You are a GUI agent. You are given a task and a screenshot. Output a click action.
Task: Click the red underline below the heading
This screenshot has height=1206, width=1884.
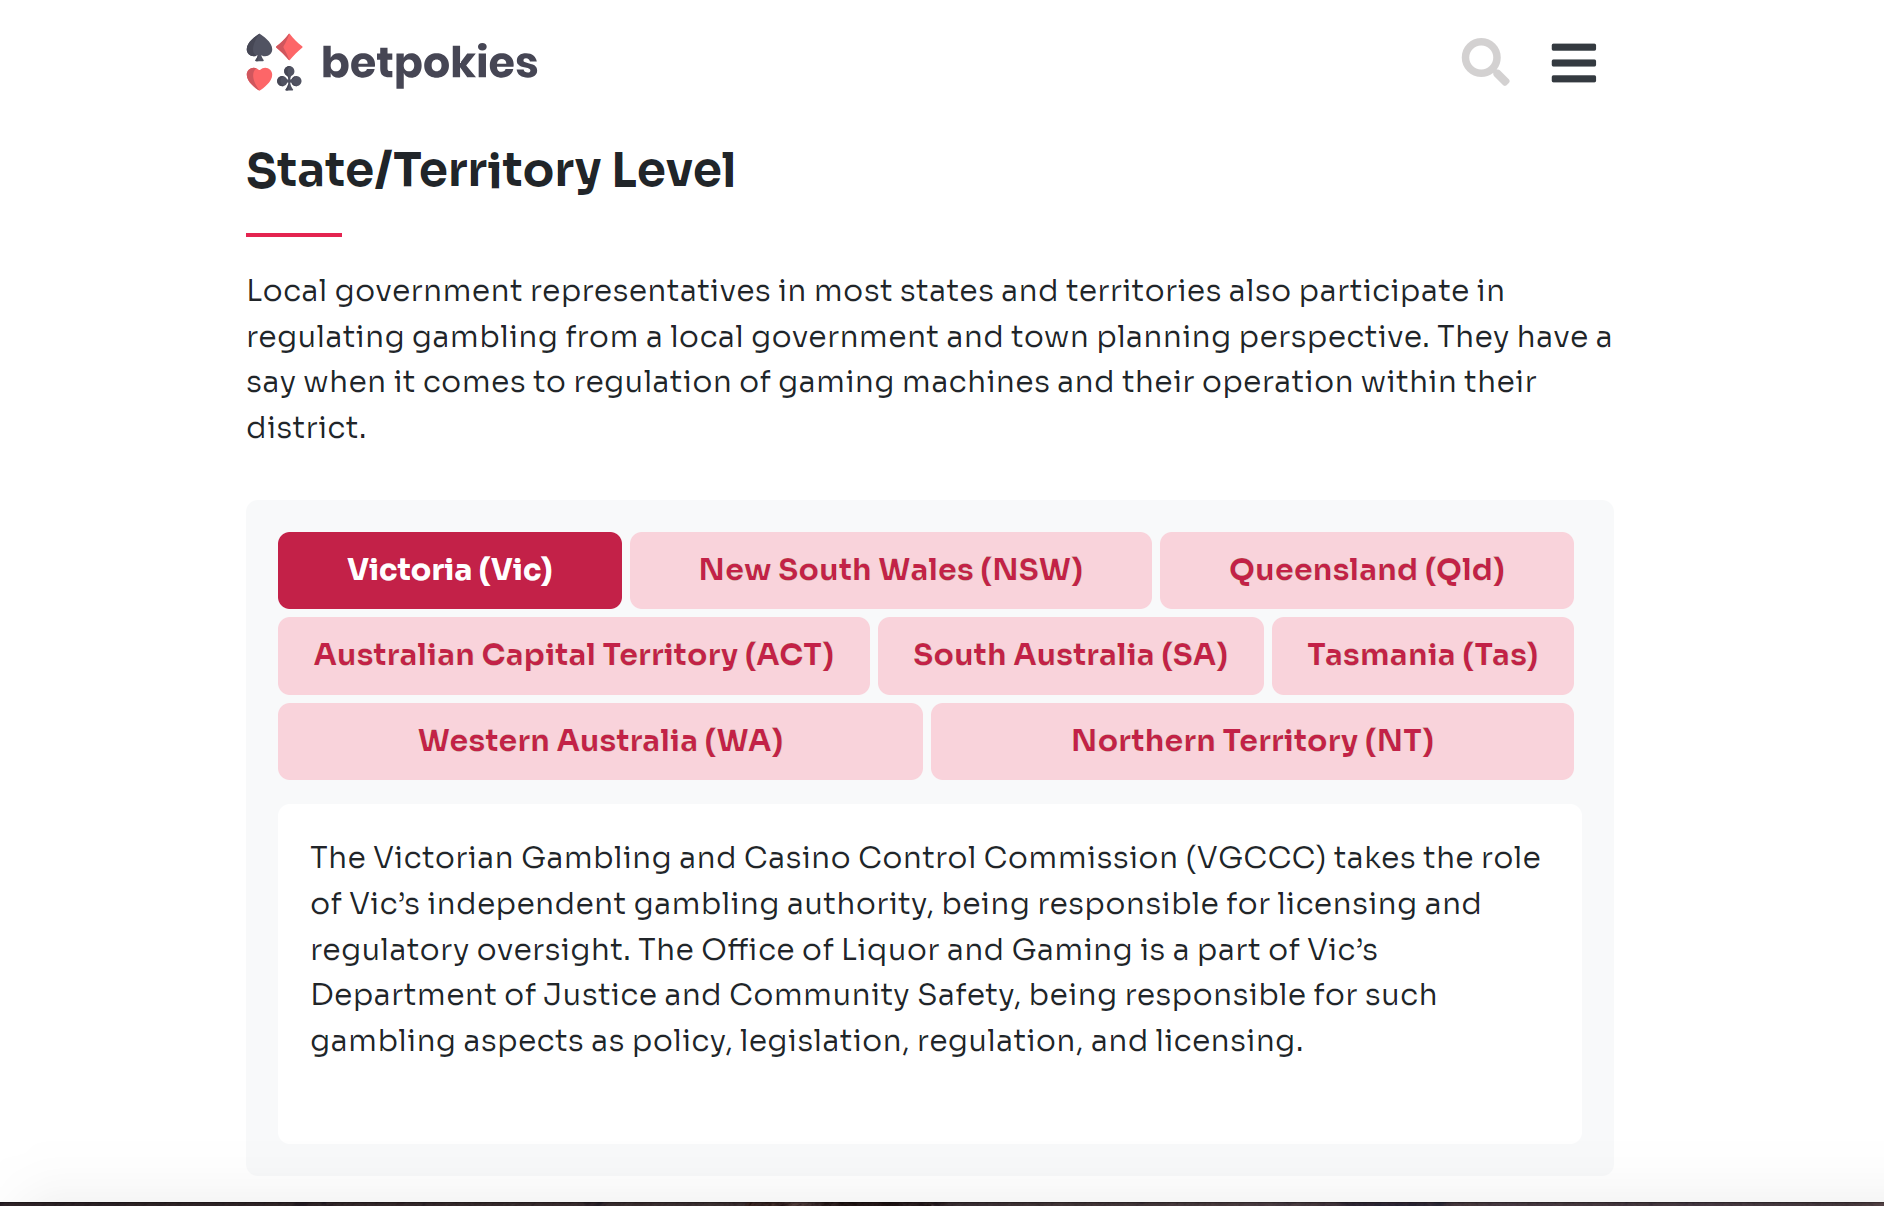[x=294, y=235]
